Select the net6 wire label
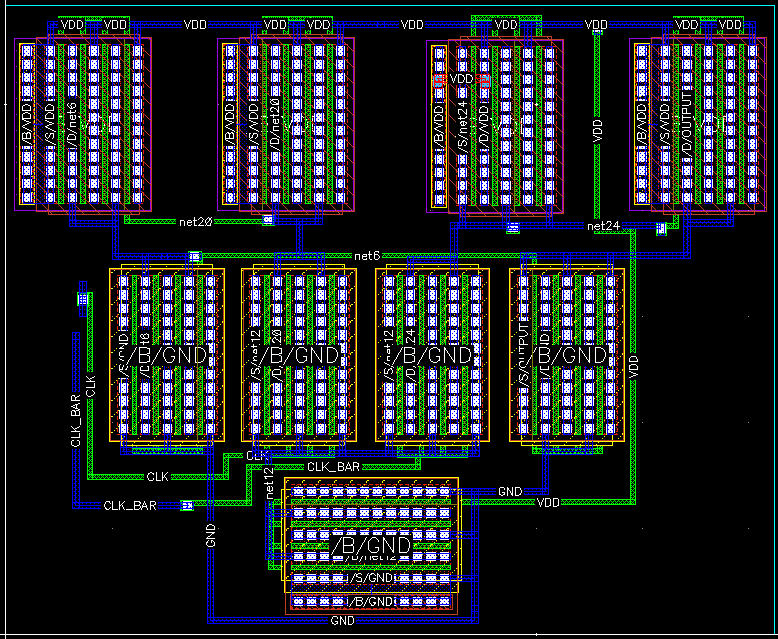The image size is (778, 639). 367,256
